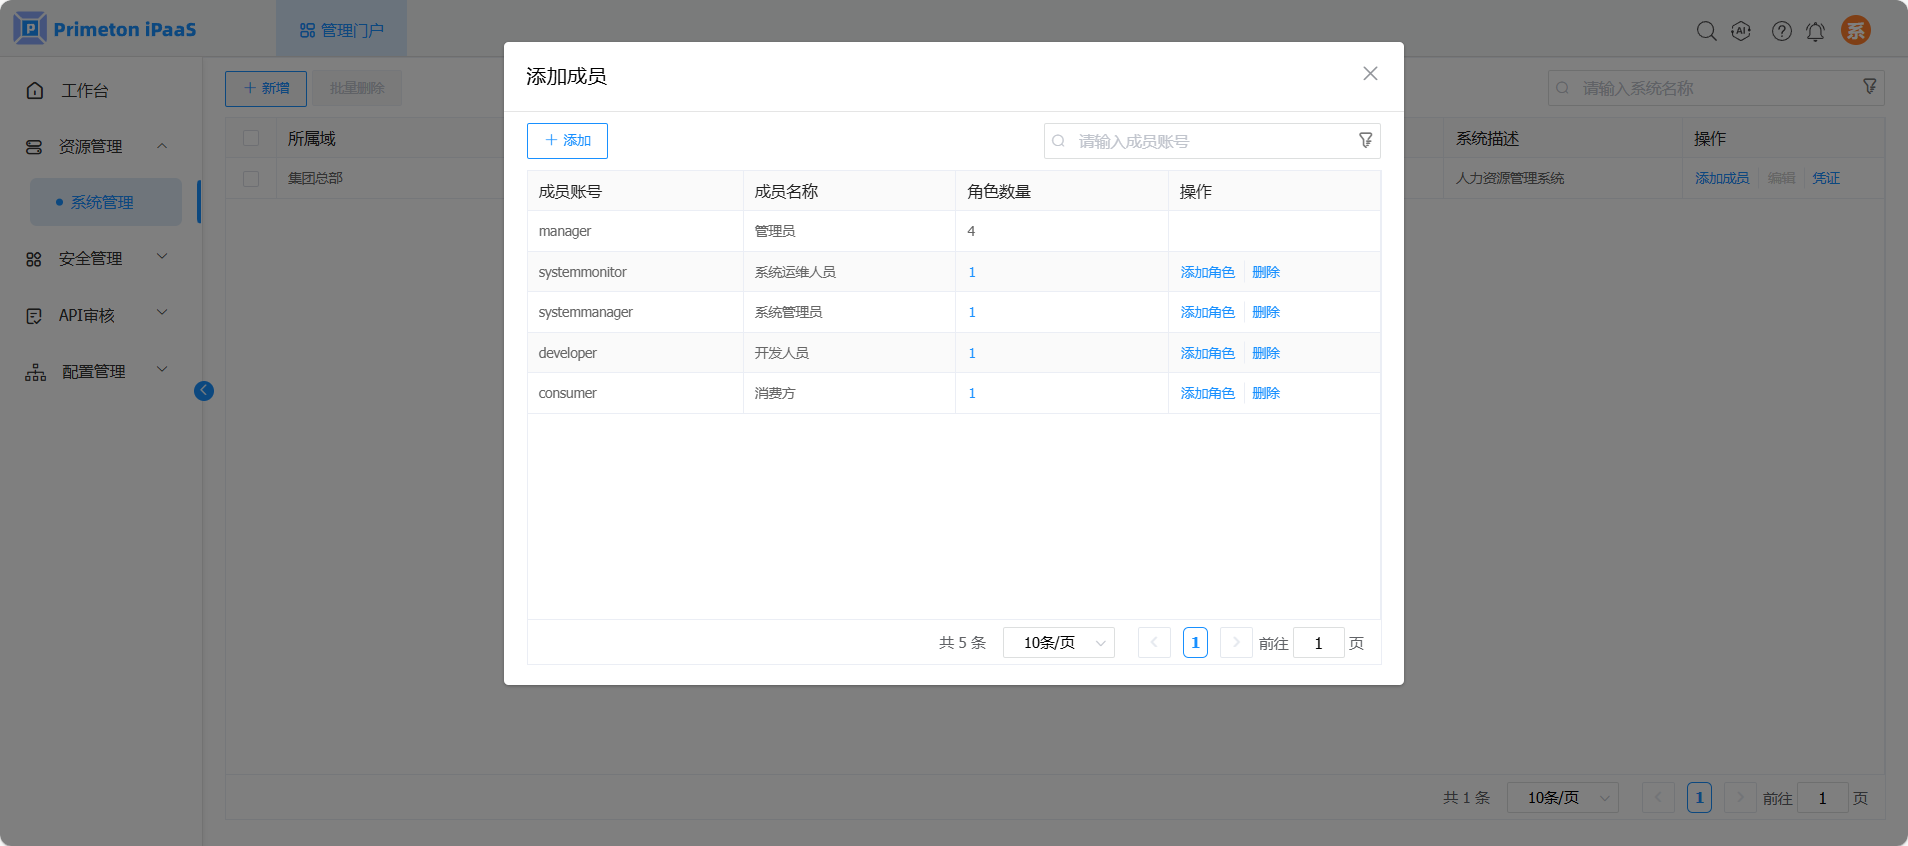Click the Primeton iPaaS logo
This screenshot has height=846, width=1908.
[105, 29]
